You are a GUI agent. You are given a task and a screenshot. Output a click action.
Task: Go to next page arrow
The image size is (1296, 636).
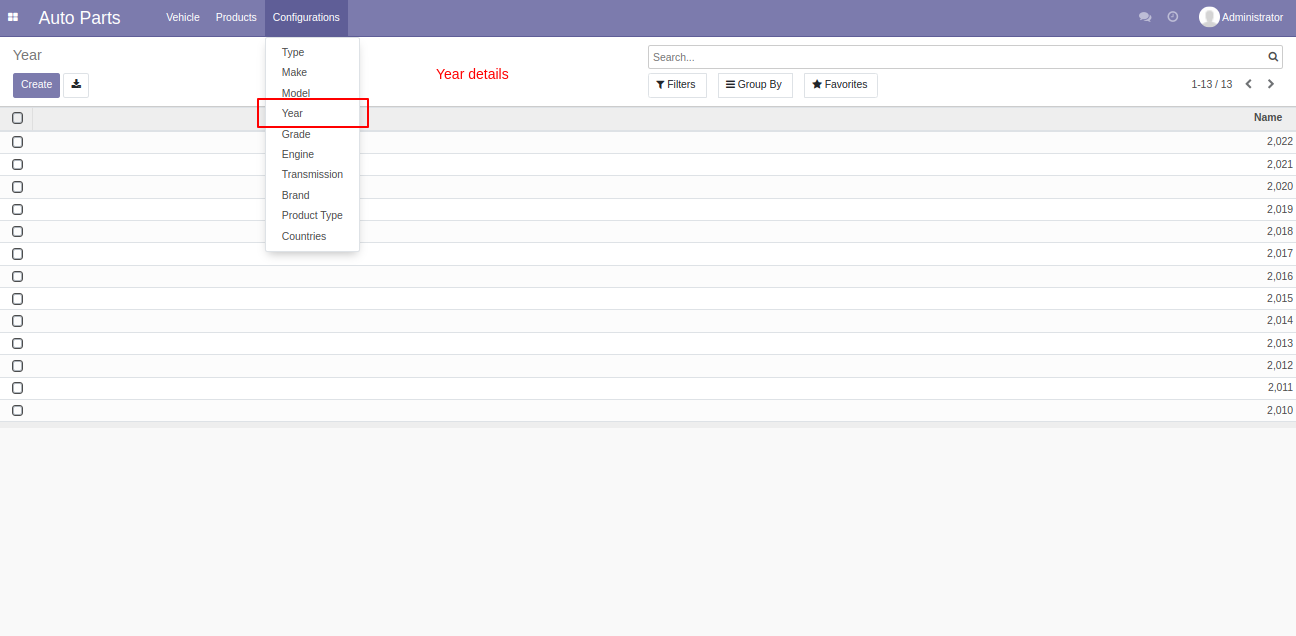pos(1271,84)
